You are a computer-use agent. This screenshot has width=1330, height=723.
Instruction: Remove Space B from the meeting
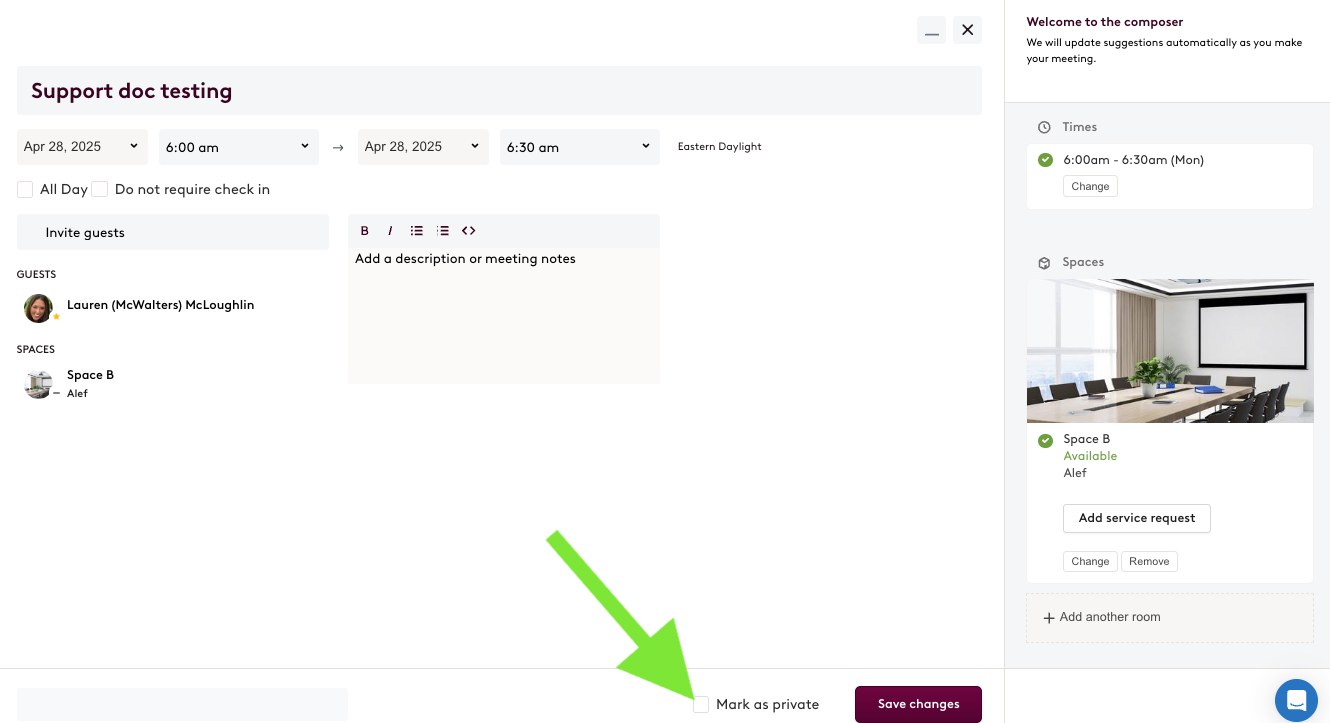click(x=1149, y=561)
